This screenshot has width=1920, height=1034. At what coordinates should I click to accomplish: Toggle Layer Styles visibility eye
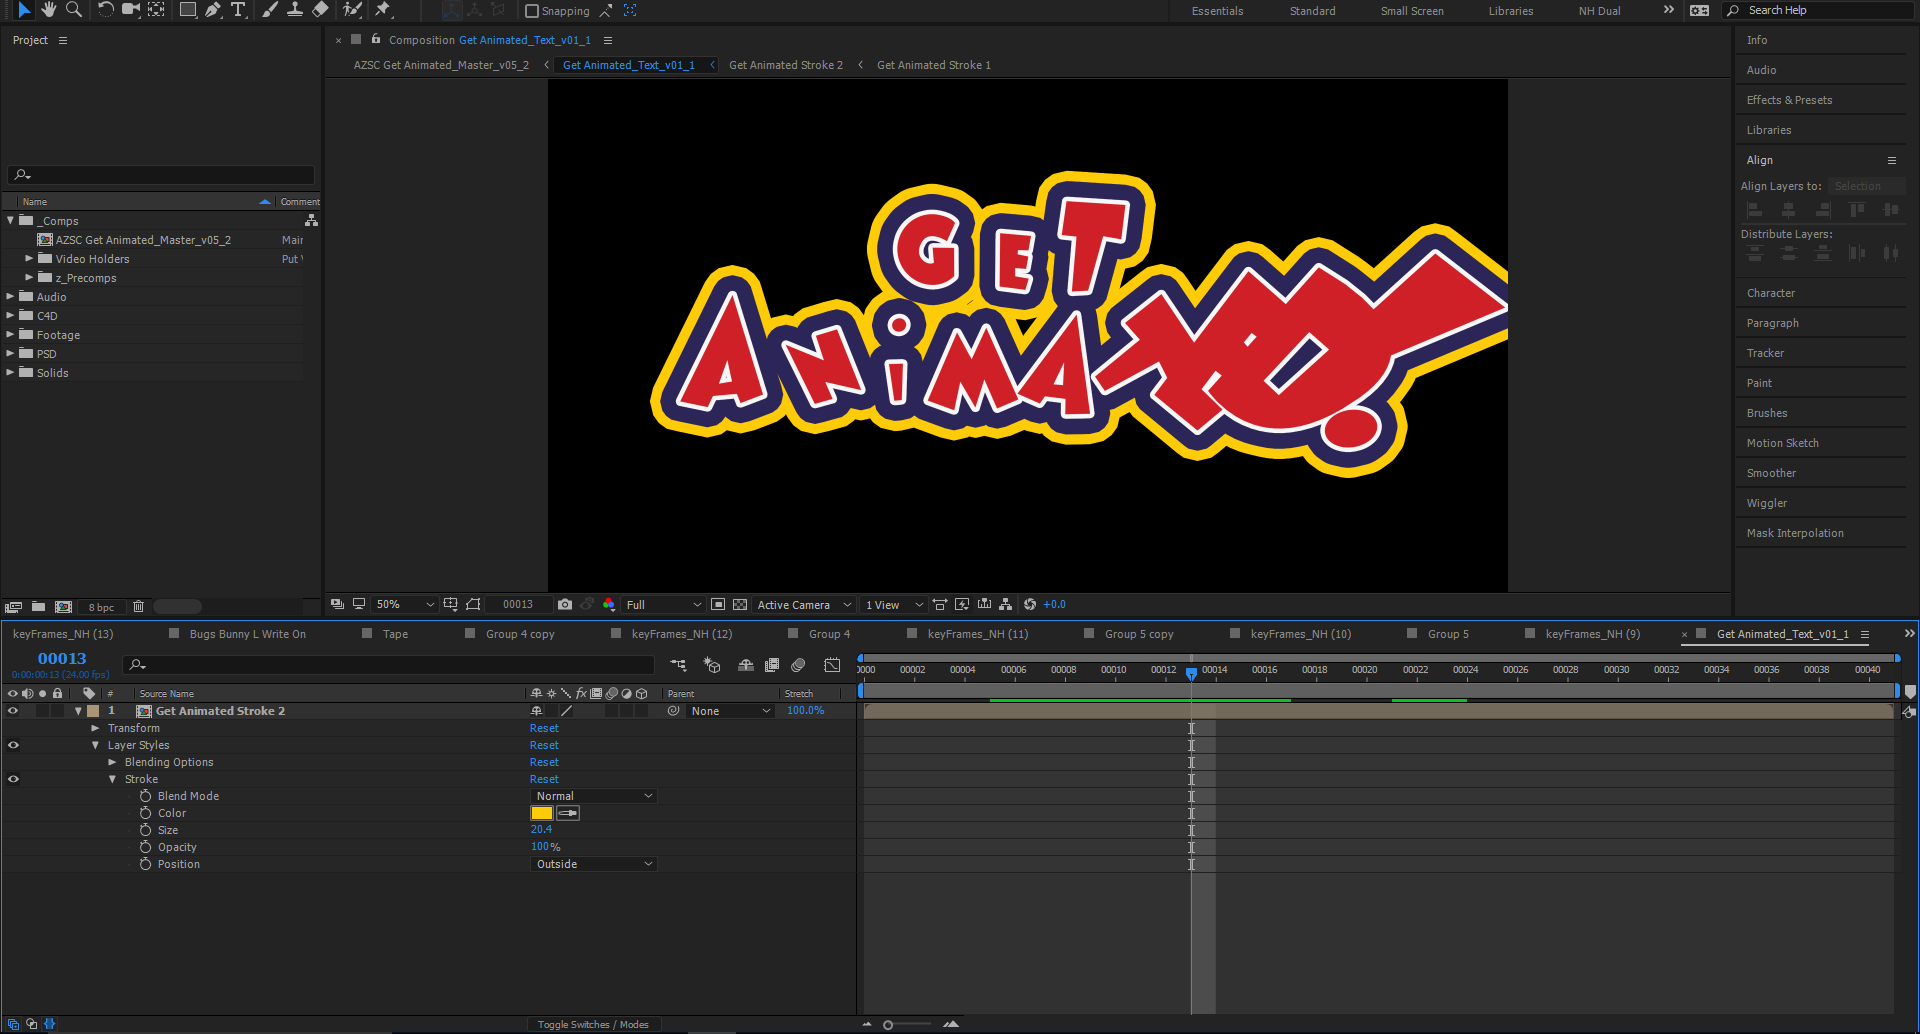13,745
